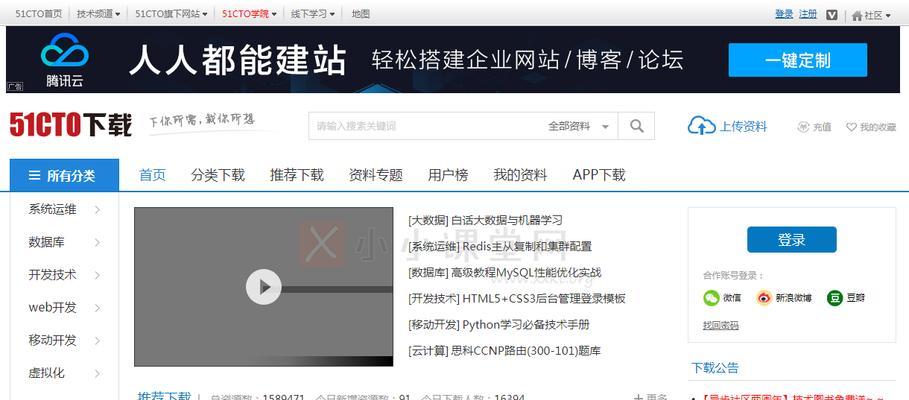Click the 下载公告 heading
The height and width of the screenshot is (400, 909).
coord(715,368)
